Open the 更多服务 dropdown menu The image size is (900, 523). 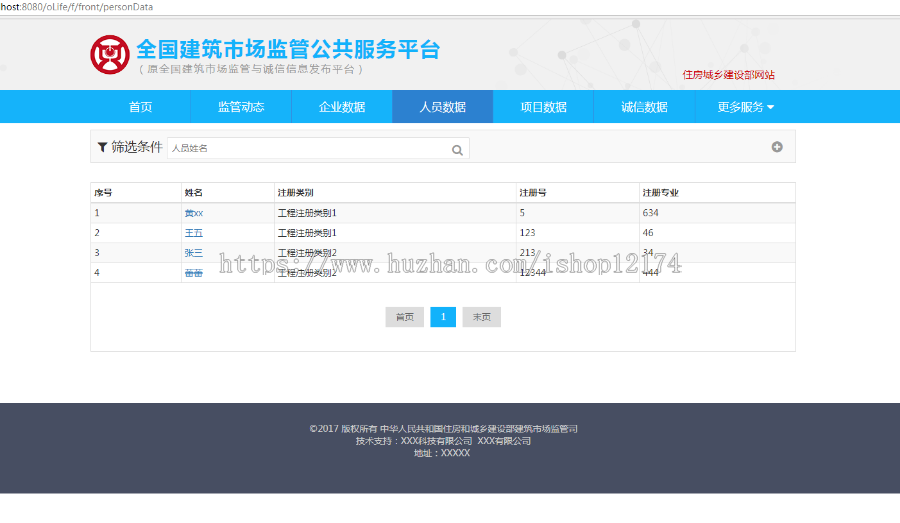745,107
